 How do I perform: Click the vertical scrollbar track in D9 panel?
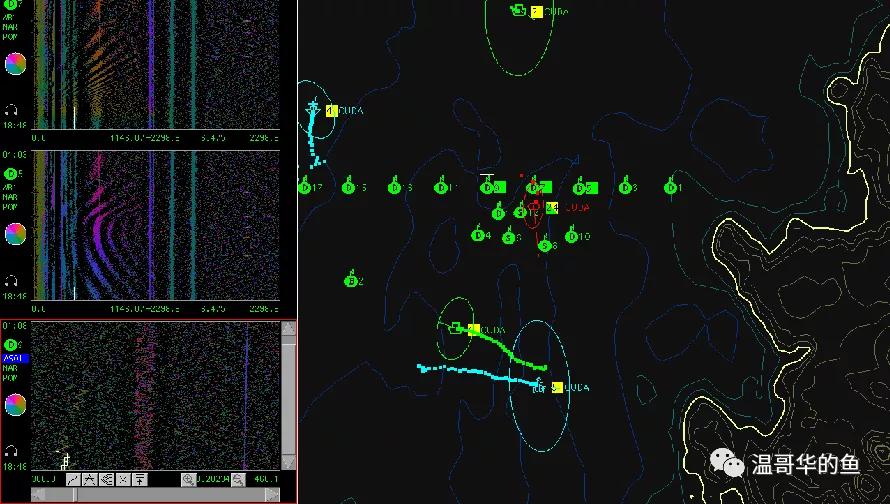coord(288,397)
